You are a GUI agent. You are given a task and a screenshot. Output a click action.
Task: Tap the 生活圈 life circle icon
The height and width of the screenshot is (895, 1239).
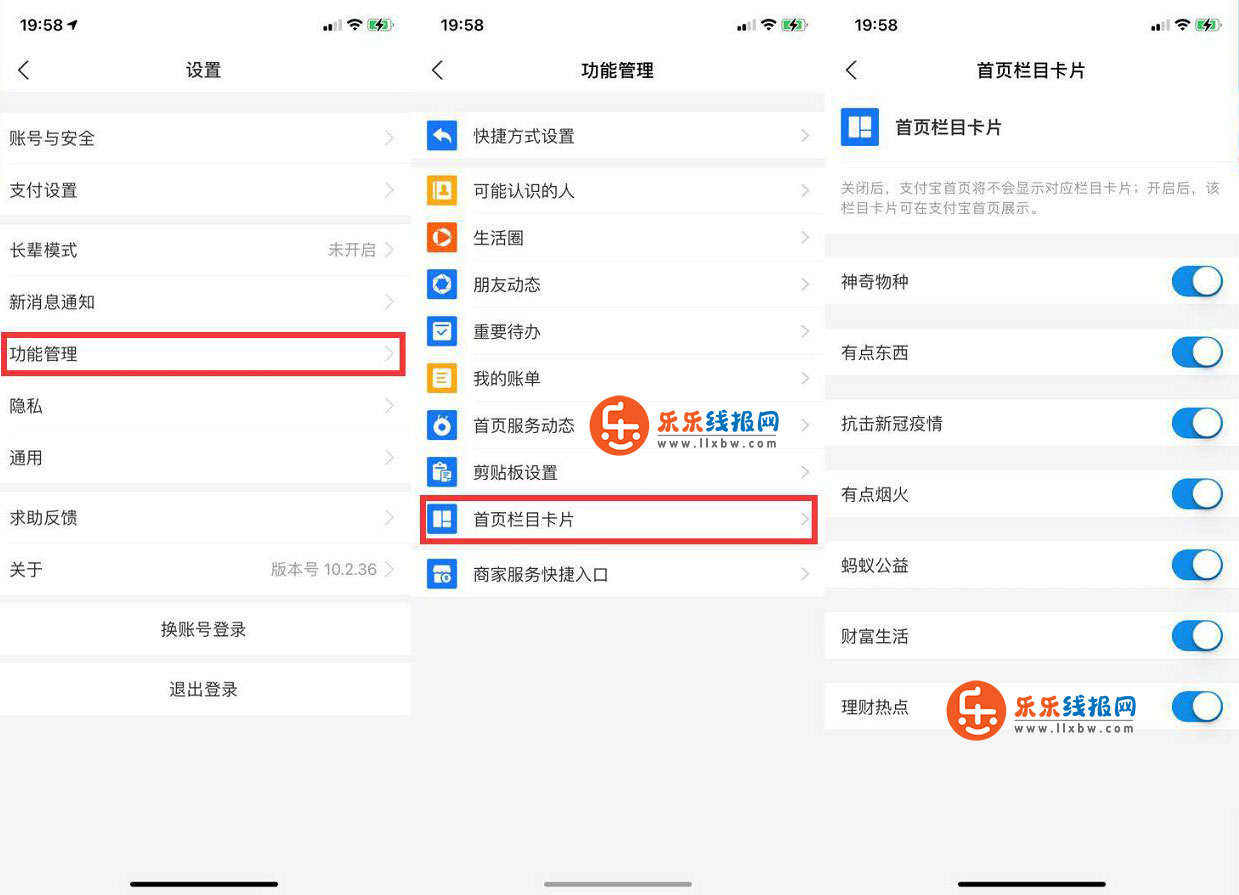point(441,237)
